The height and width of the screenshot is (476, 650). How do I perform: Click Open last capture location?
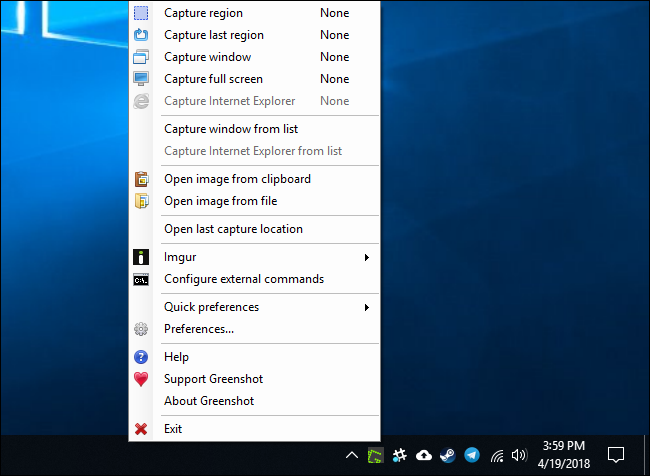[233, 229]
